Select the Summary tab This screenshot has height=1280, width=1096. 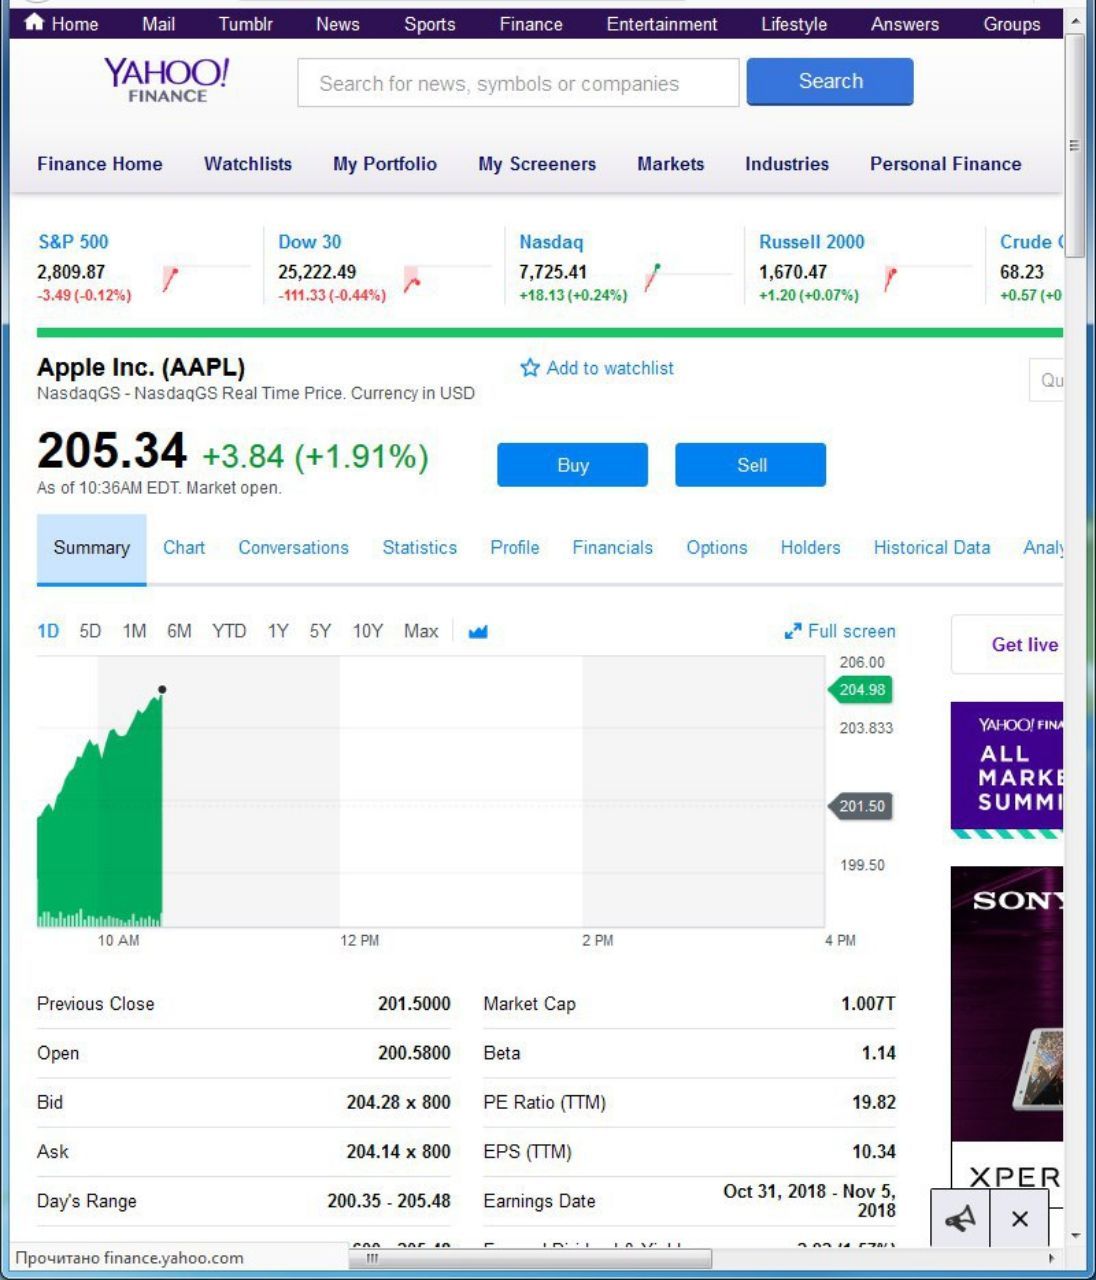click(91, 548)
